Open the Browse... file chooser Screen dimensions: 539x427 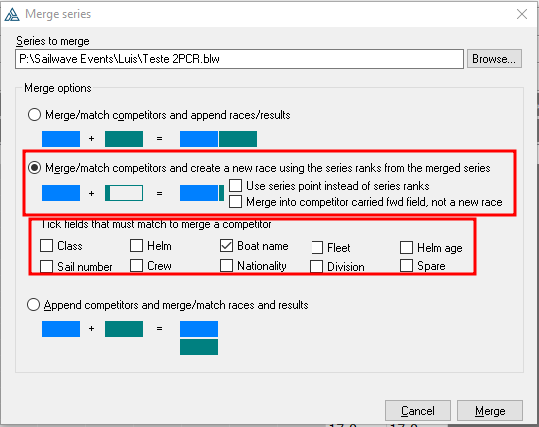(494, 59)
